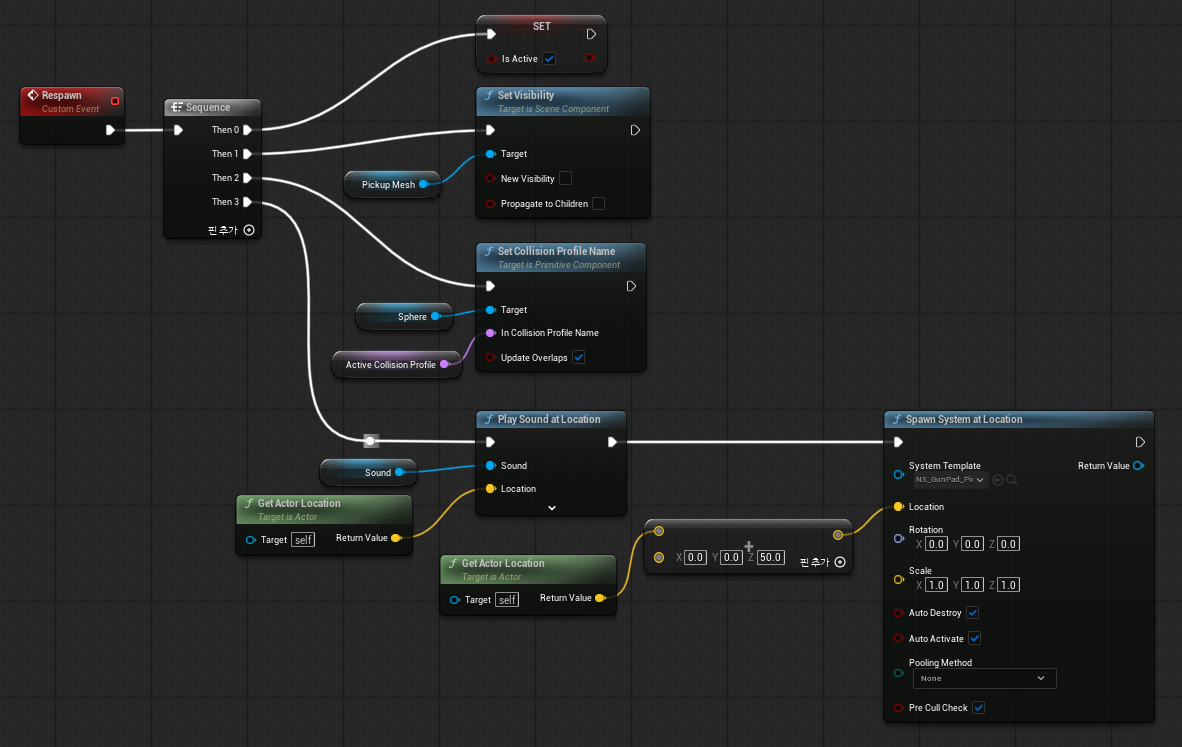
Task: Expand Play Sound at Location advanced pins
Action: point(552,508)
